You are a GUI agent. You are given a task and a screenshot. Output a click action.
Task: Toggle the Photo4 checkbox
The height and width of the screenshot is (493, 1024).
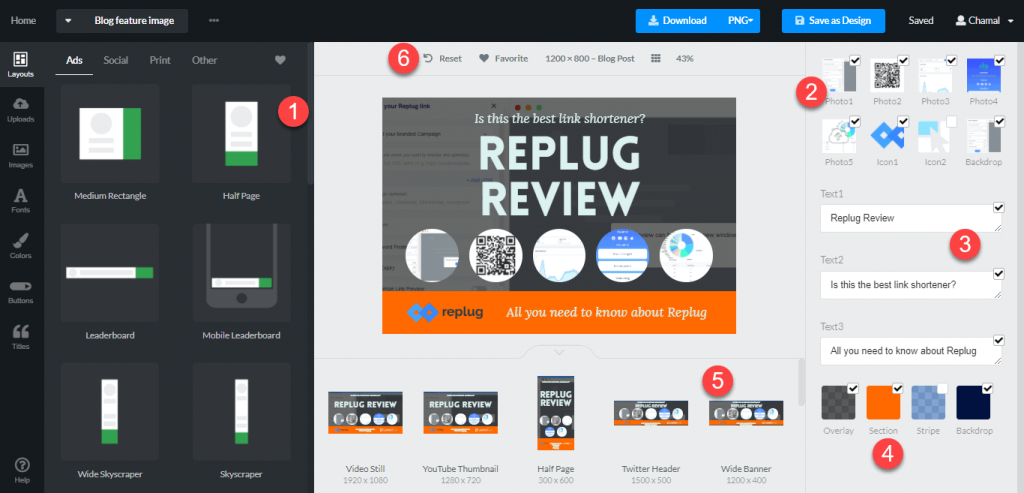(999, 60)
